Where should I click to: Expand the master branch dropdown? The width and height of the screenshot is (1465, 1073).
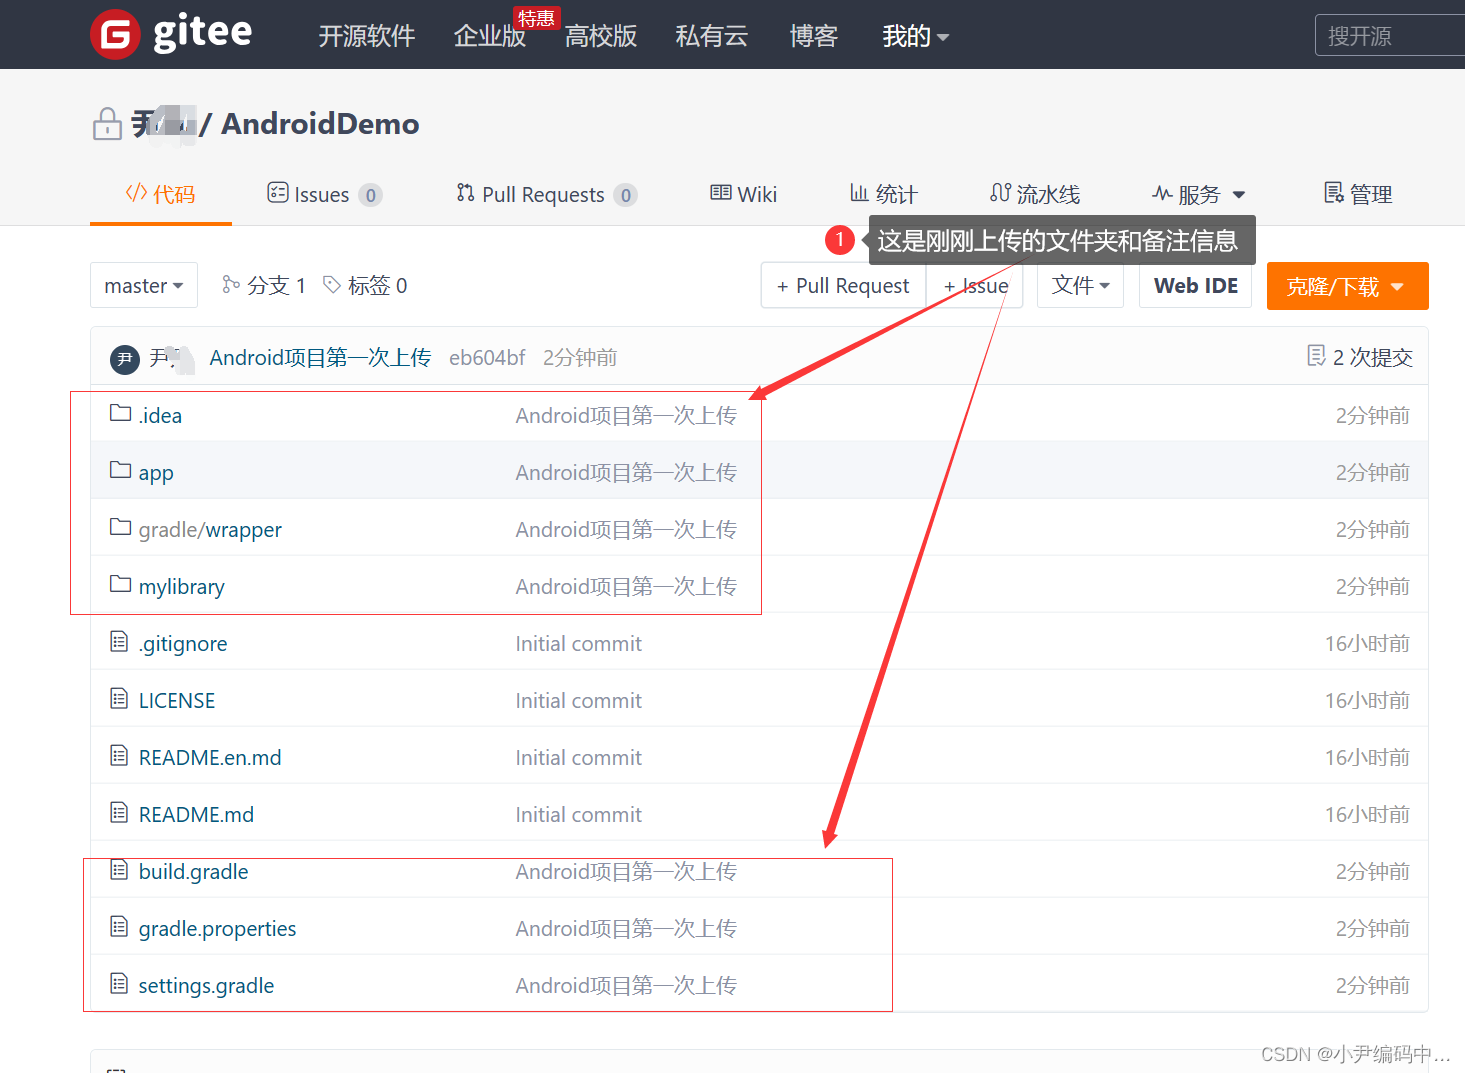(x=144, y=286)
